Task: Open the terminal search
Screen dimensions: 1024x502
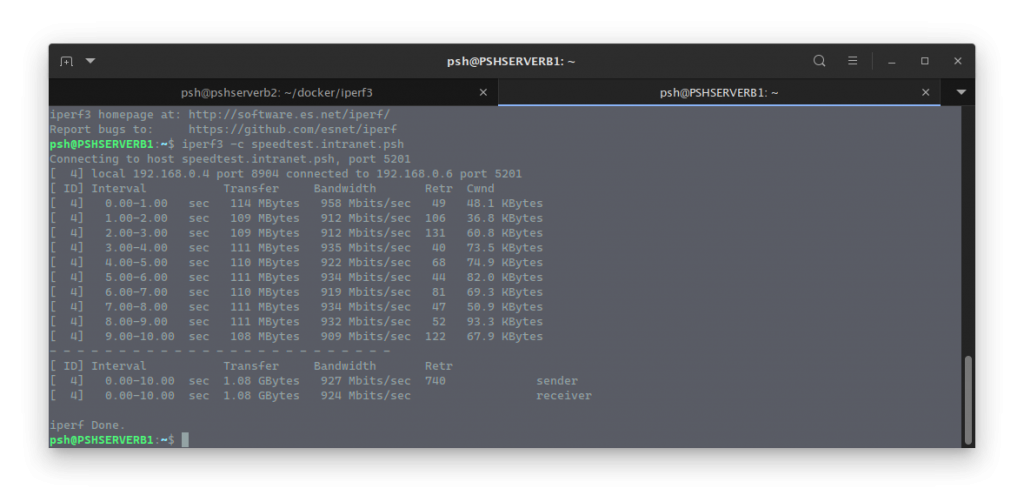Action: click(x=819, y=61)
